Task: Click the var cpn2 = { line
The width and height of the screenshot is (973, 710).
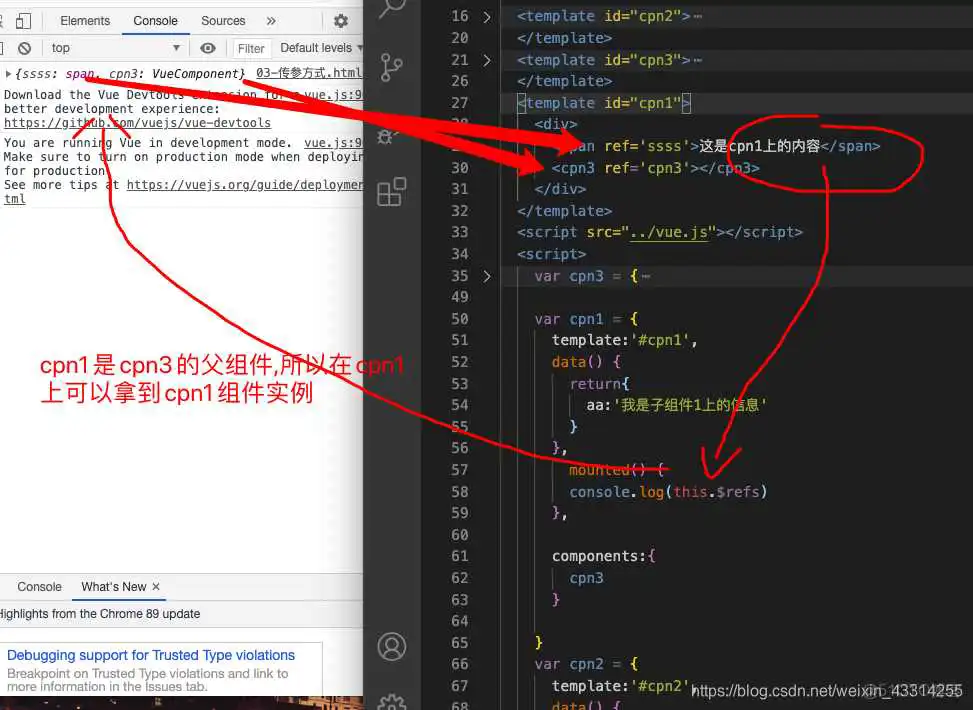Action: [x=586, y=664]
